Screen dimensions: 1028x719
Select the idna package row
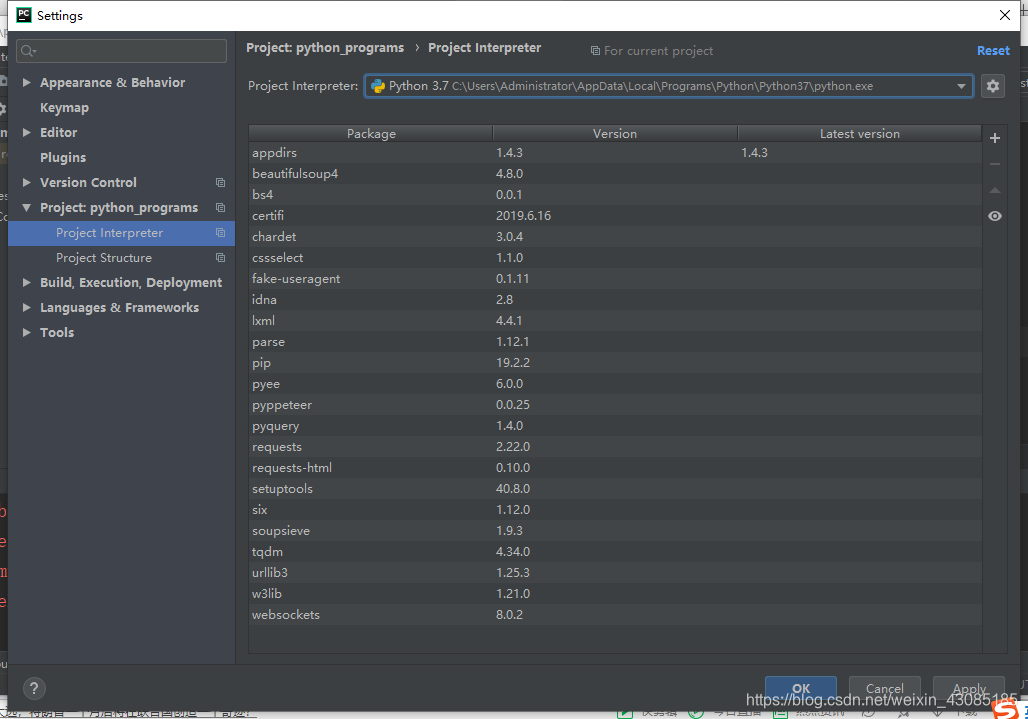pos(615,300)
